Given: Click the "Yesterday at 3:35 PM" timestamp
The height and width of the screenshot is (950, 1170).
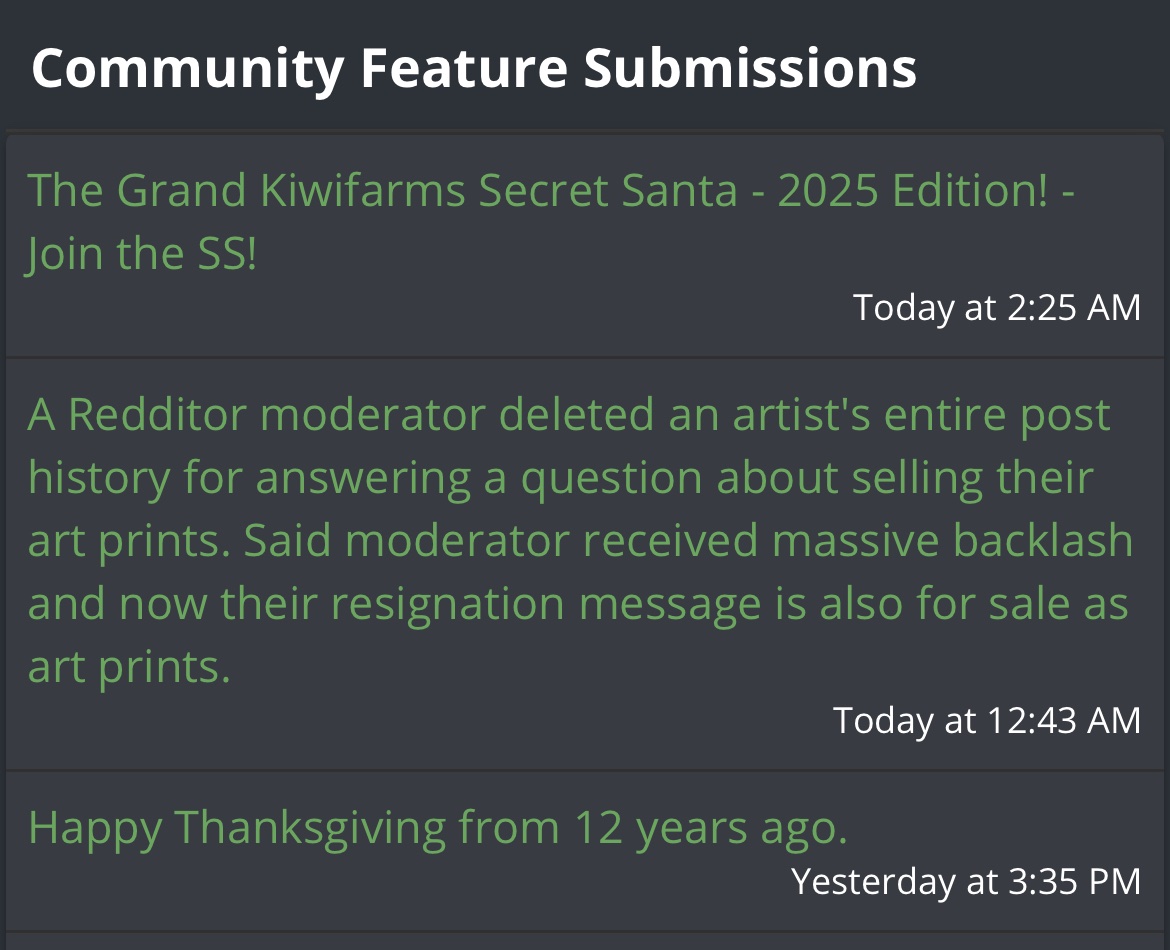Looking at the screenshot, I should coord(965,881).
